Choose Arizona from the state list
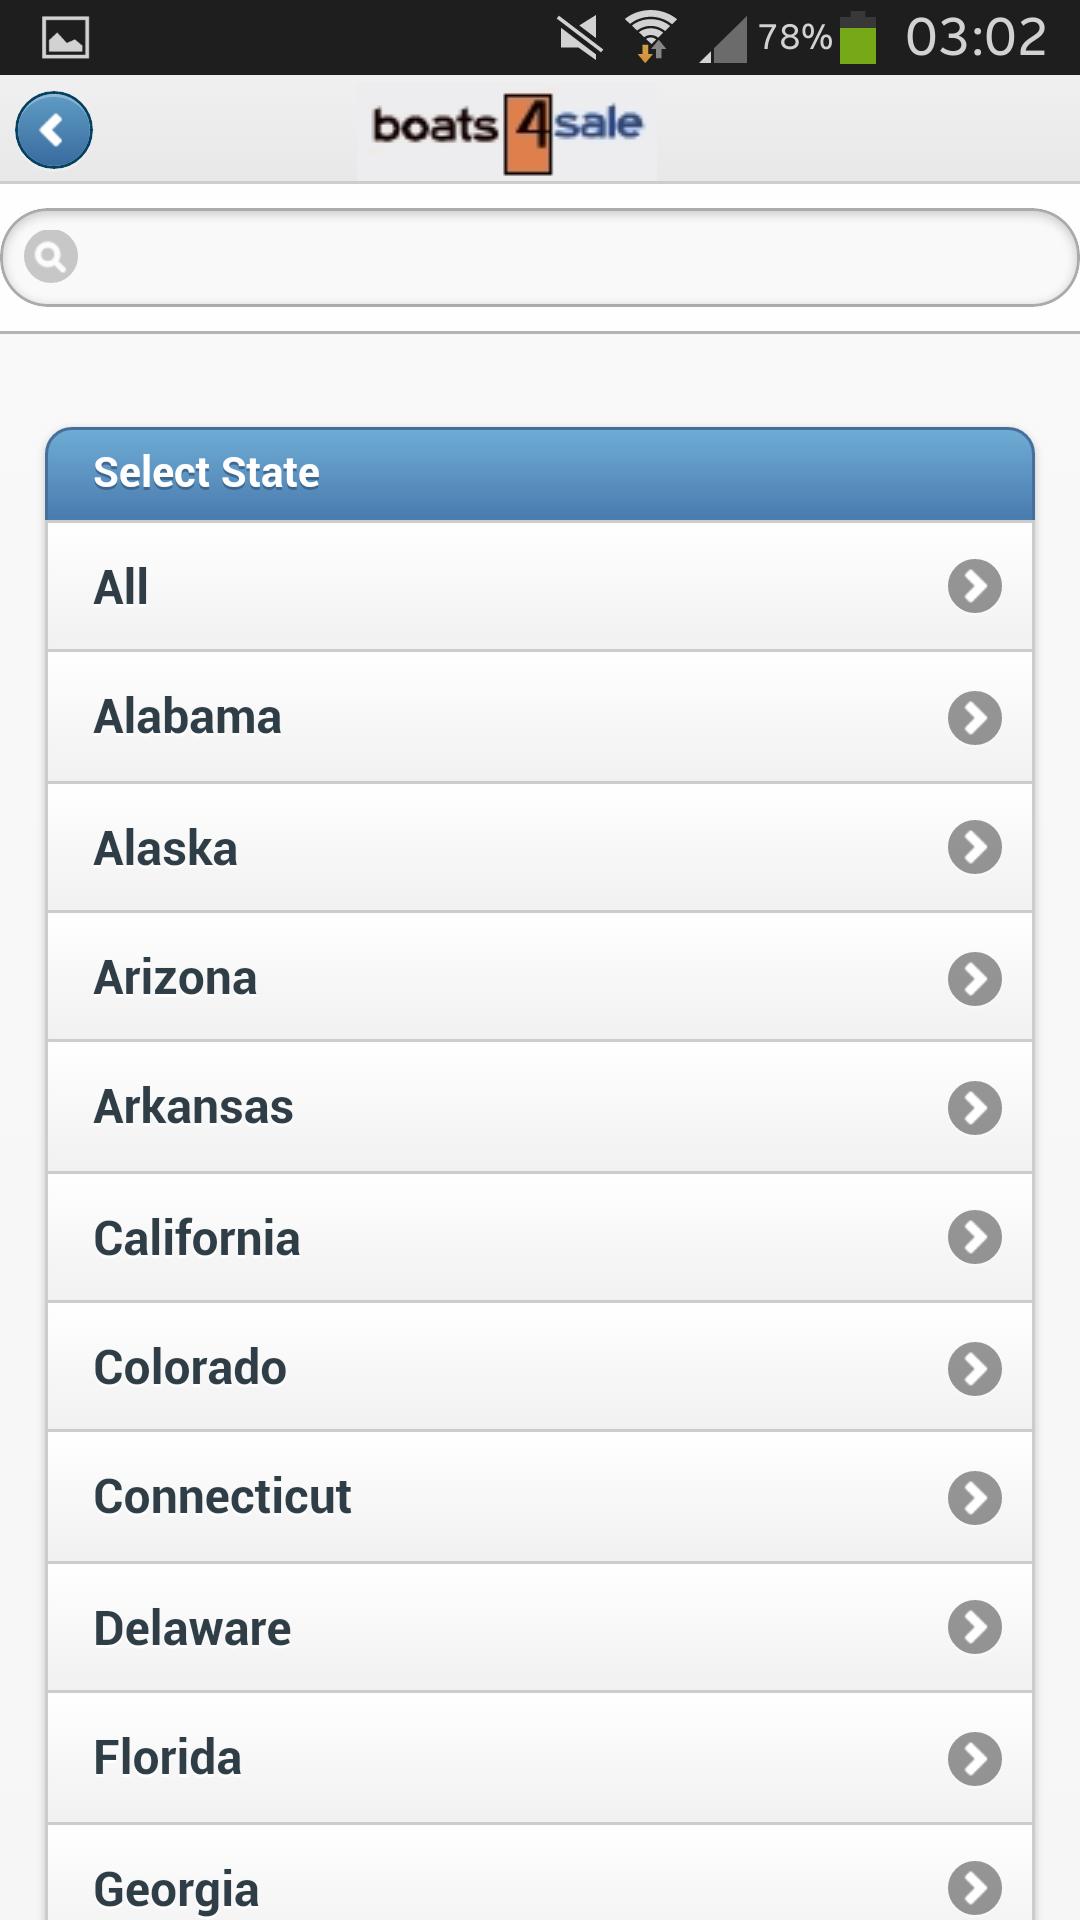 (x=540, y=977)
